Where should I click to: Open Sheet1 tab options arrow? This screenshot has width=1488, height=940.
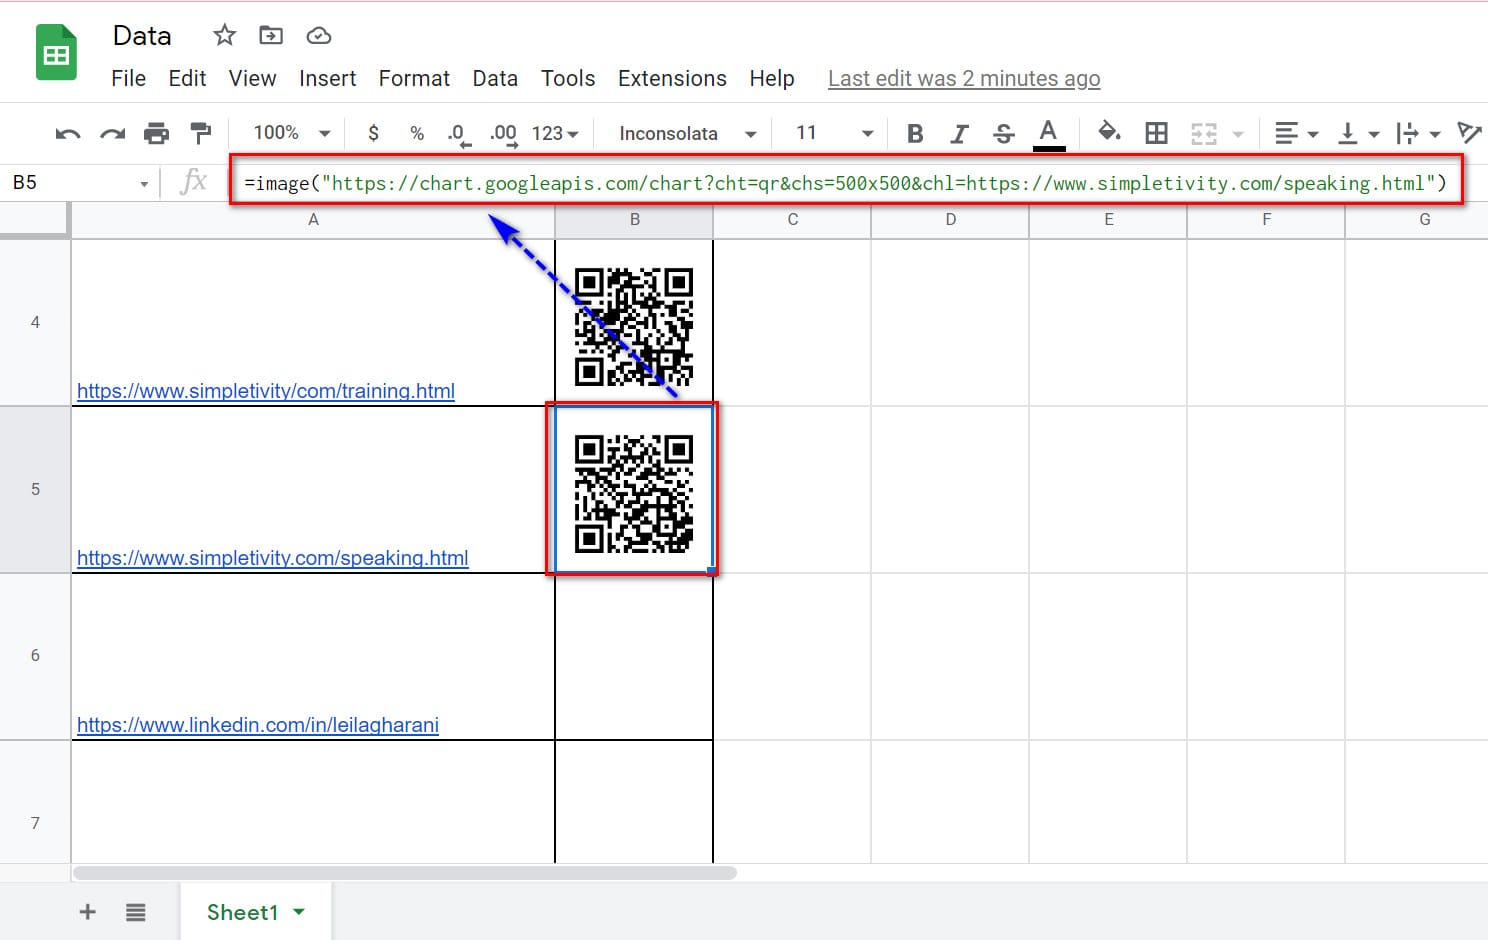(299, 912)
